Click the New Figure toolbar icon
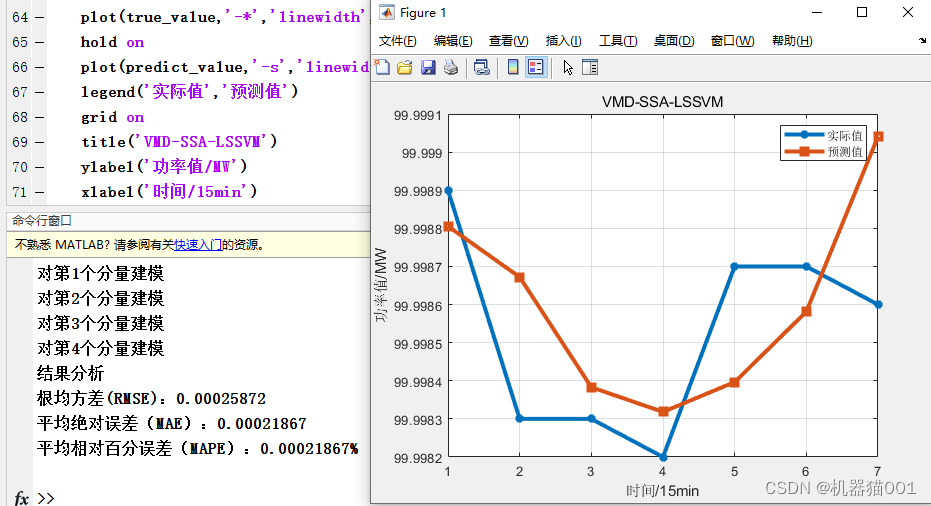931x506 pixels. coord(383,68)
